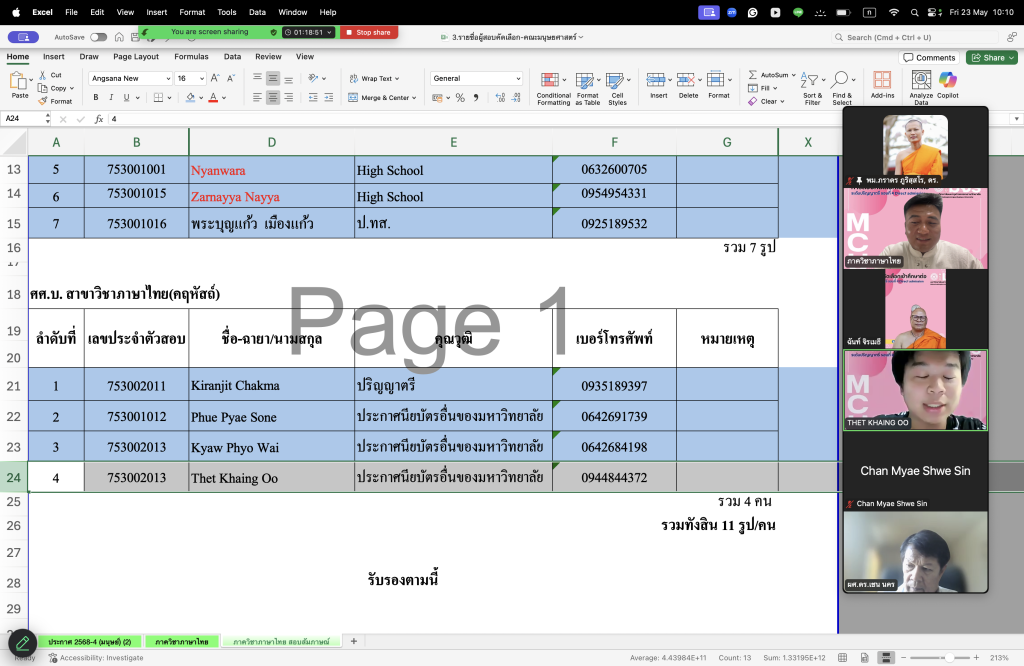
Task: Click the Home icon in title bar
Action: coord(119,37)
